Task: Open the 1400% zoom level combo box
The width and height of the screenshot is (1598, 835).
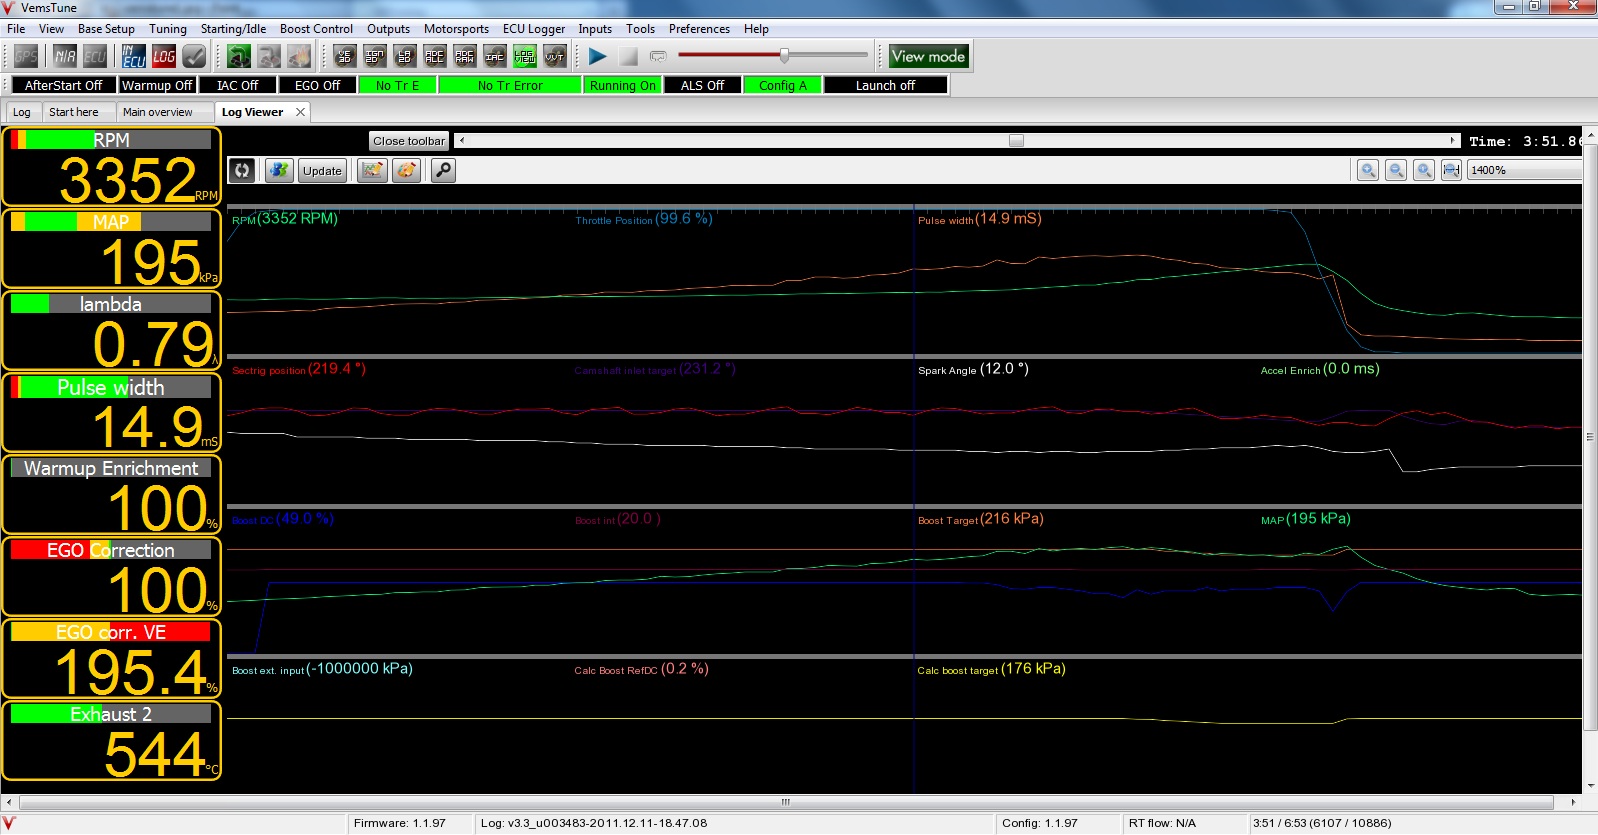Action: 1523,171
